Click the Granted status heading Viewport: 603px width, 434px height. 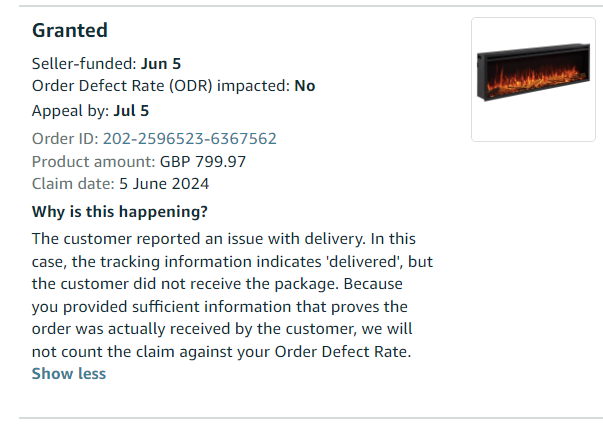point(70,30)
